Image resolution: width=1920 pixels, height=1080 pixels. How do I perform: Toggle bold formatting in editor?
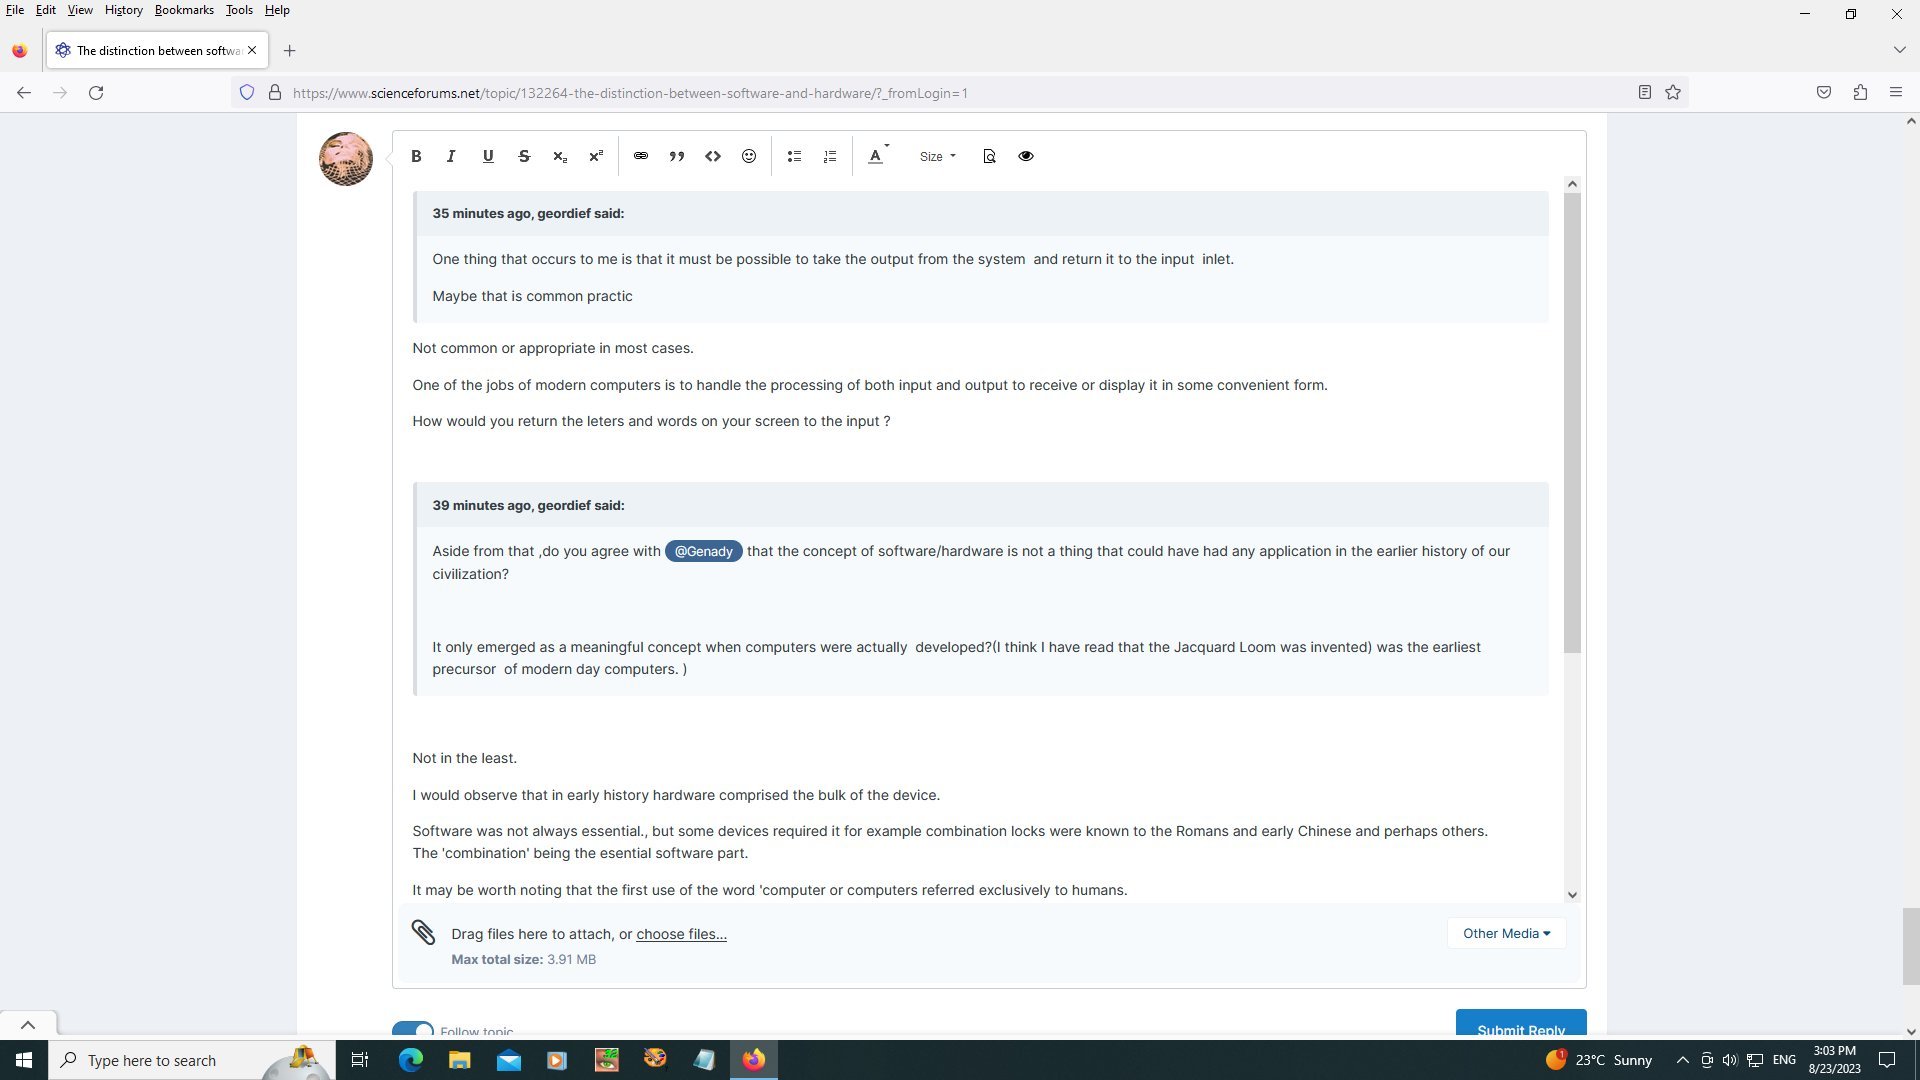[416, 156]
